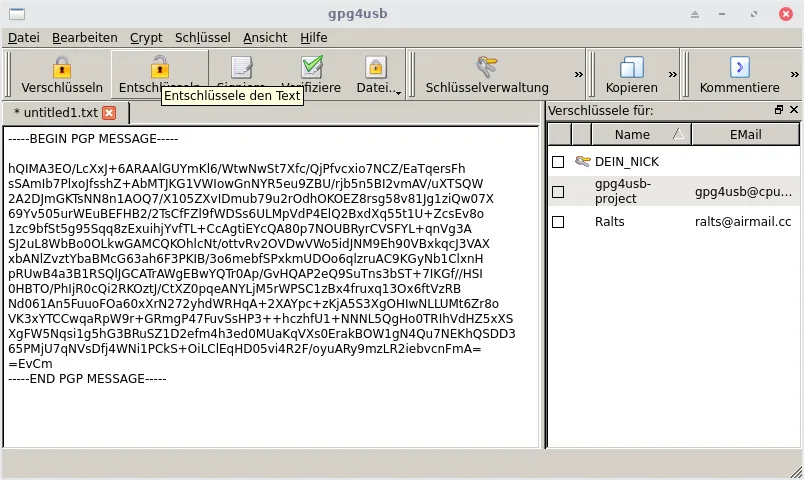Click the Signiere pen-and-paper icon
This screenshot has height=480, width=804.
click(242, 67)
